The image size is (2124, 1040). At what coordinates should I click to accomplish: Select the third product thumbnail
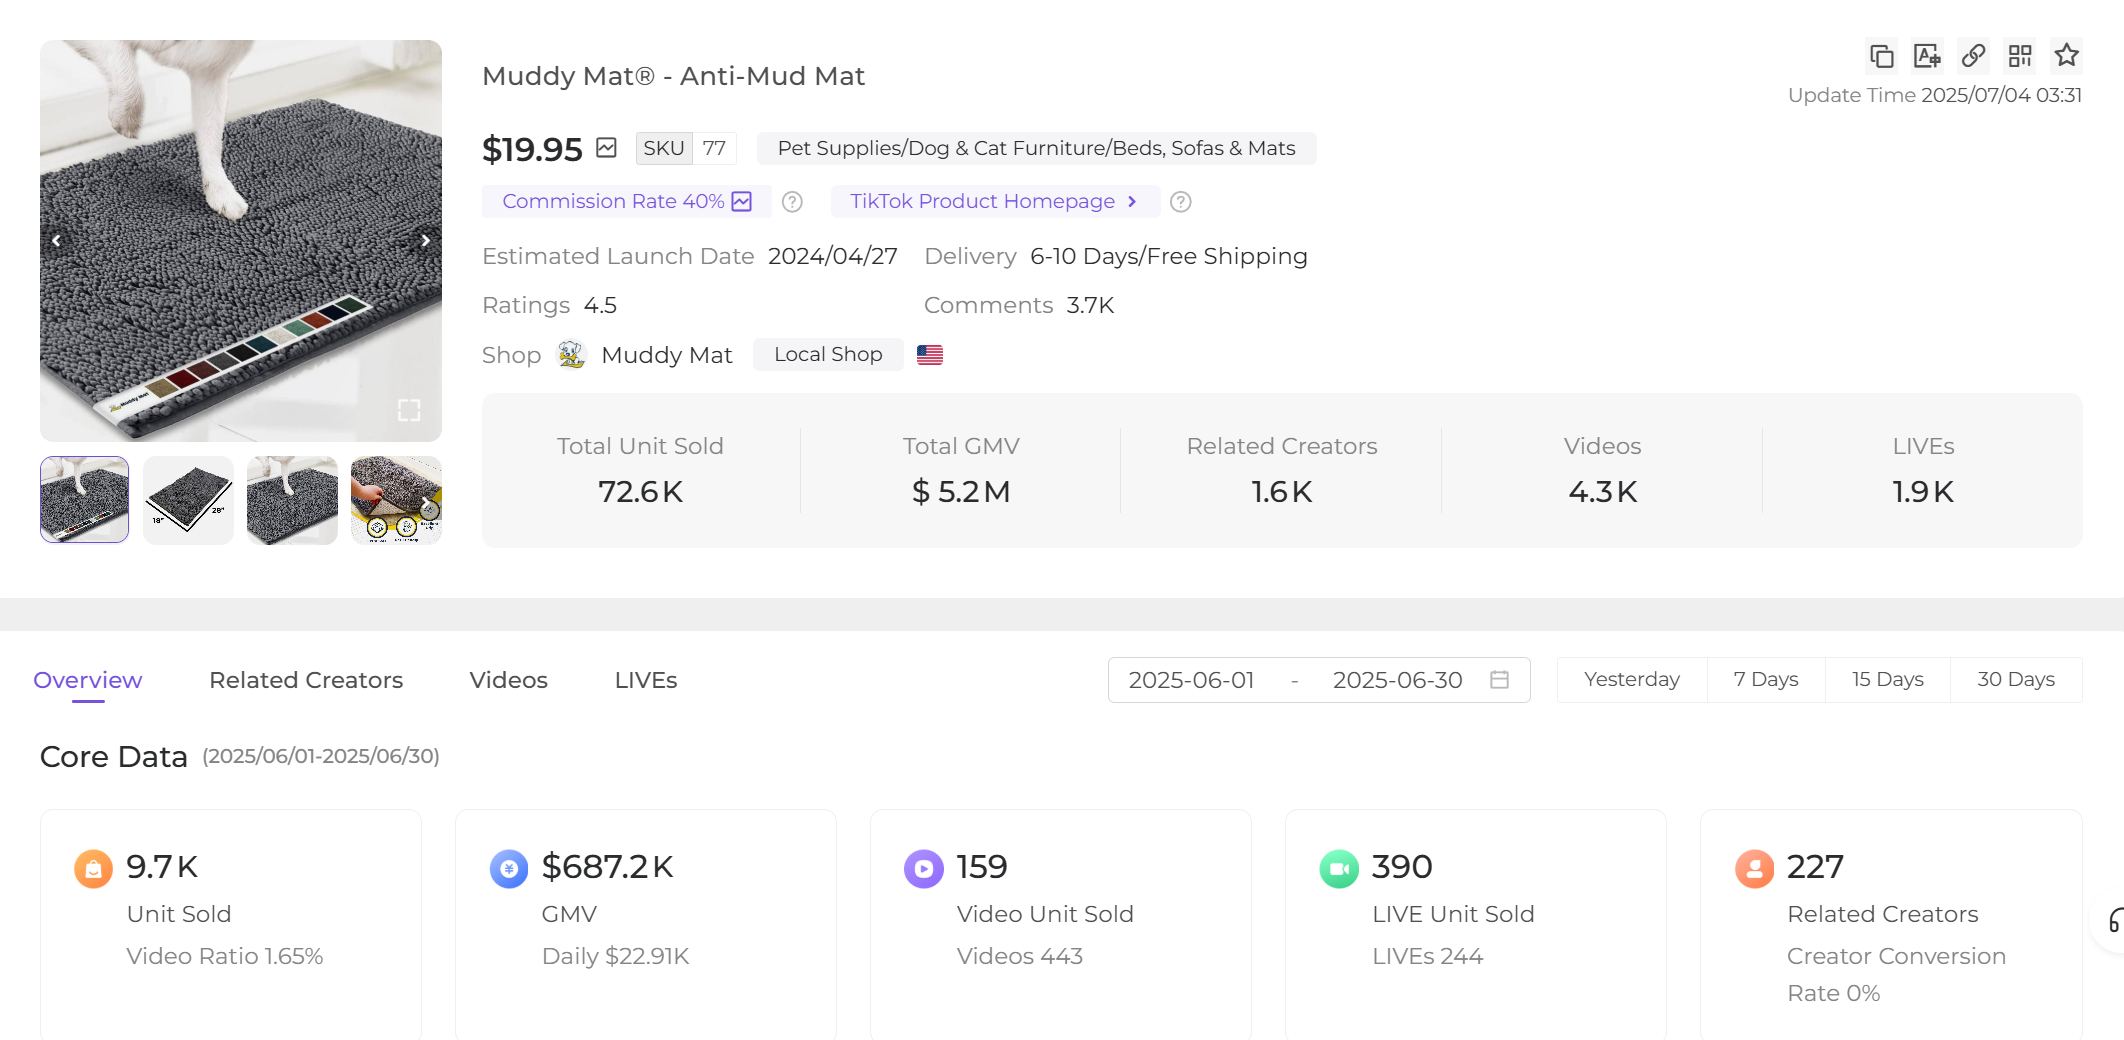(x=292, y=500)
